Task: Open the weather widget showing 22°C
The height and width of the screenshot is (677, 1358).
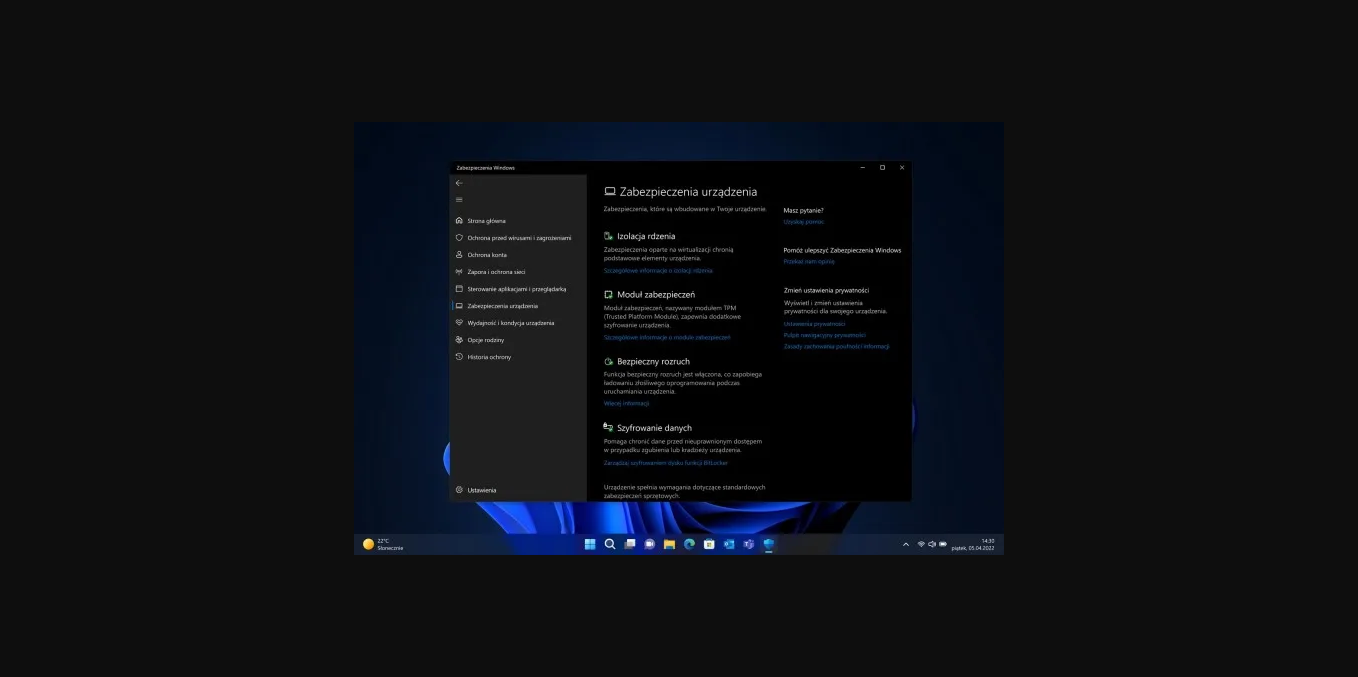Action: pyautogui.click(x=383, y=544)
